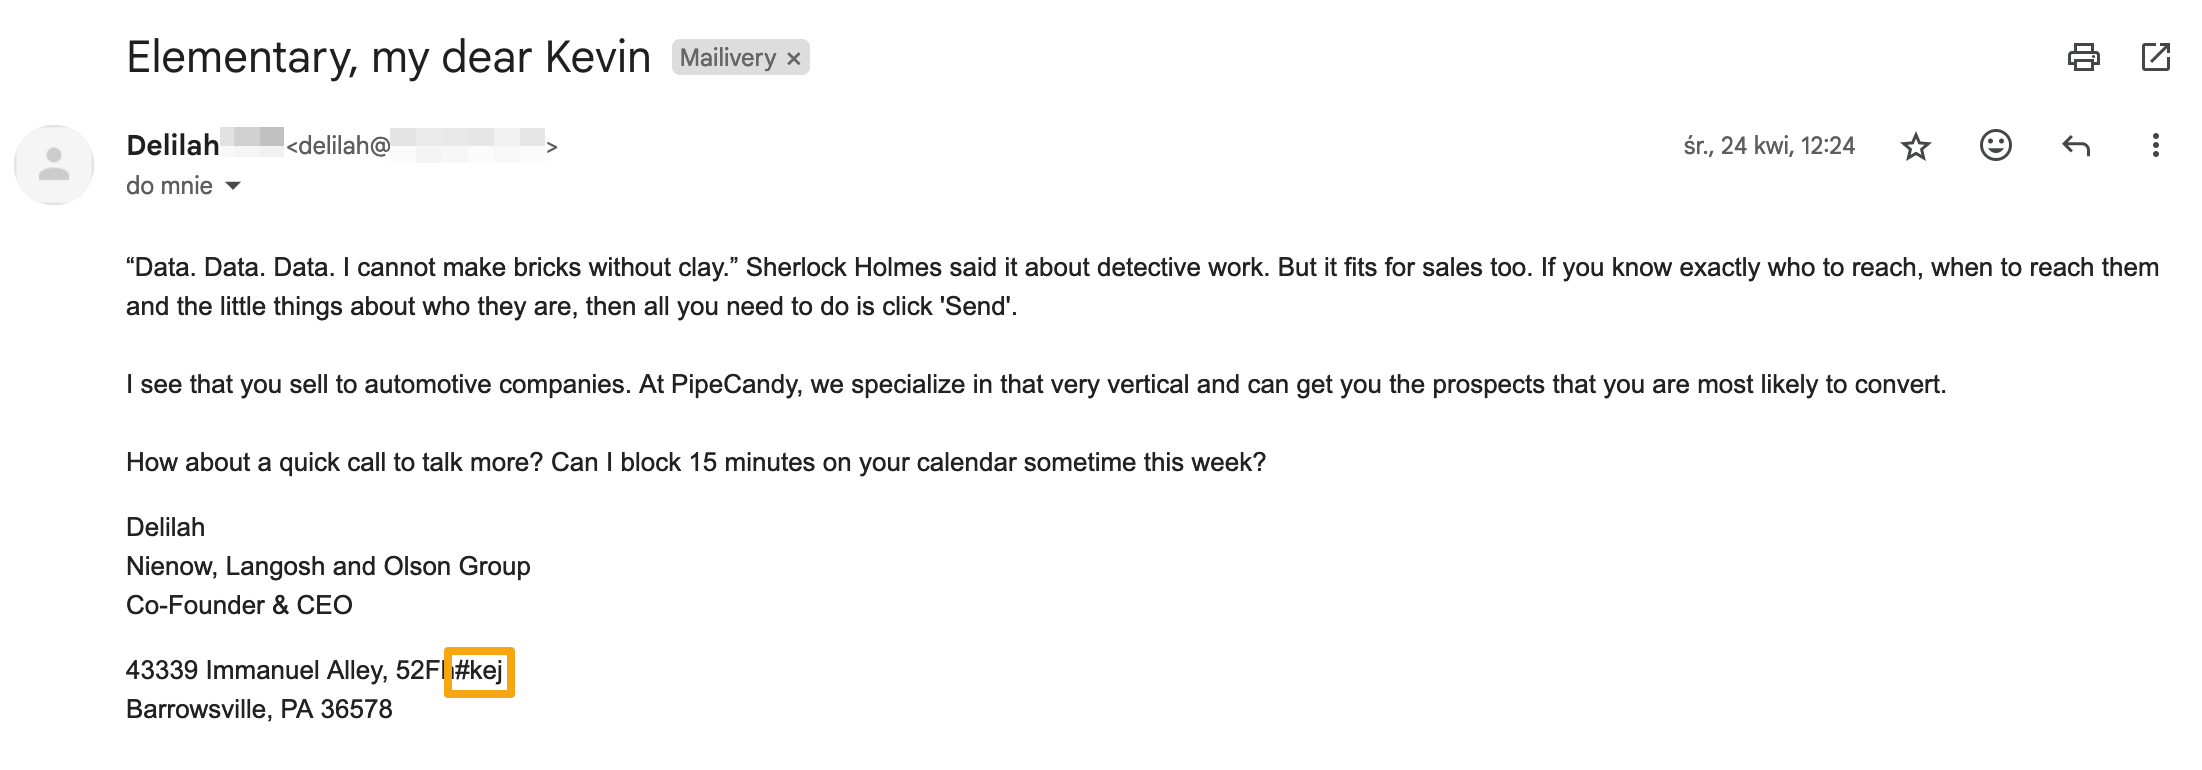The image size is (2202, 770).
Task: Reply to Delilah's email
Action: [2076, 146]
